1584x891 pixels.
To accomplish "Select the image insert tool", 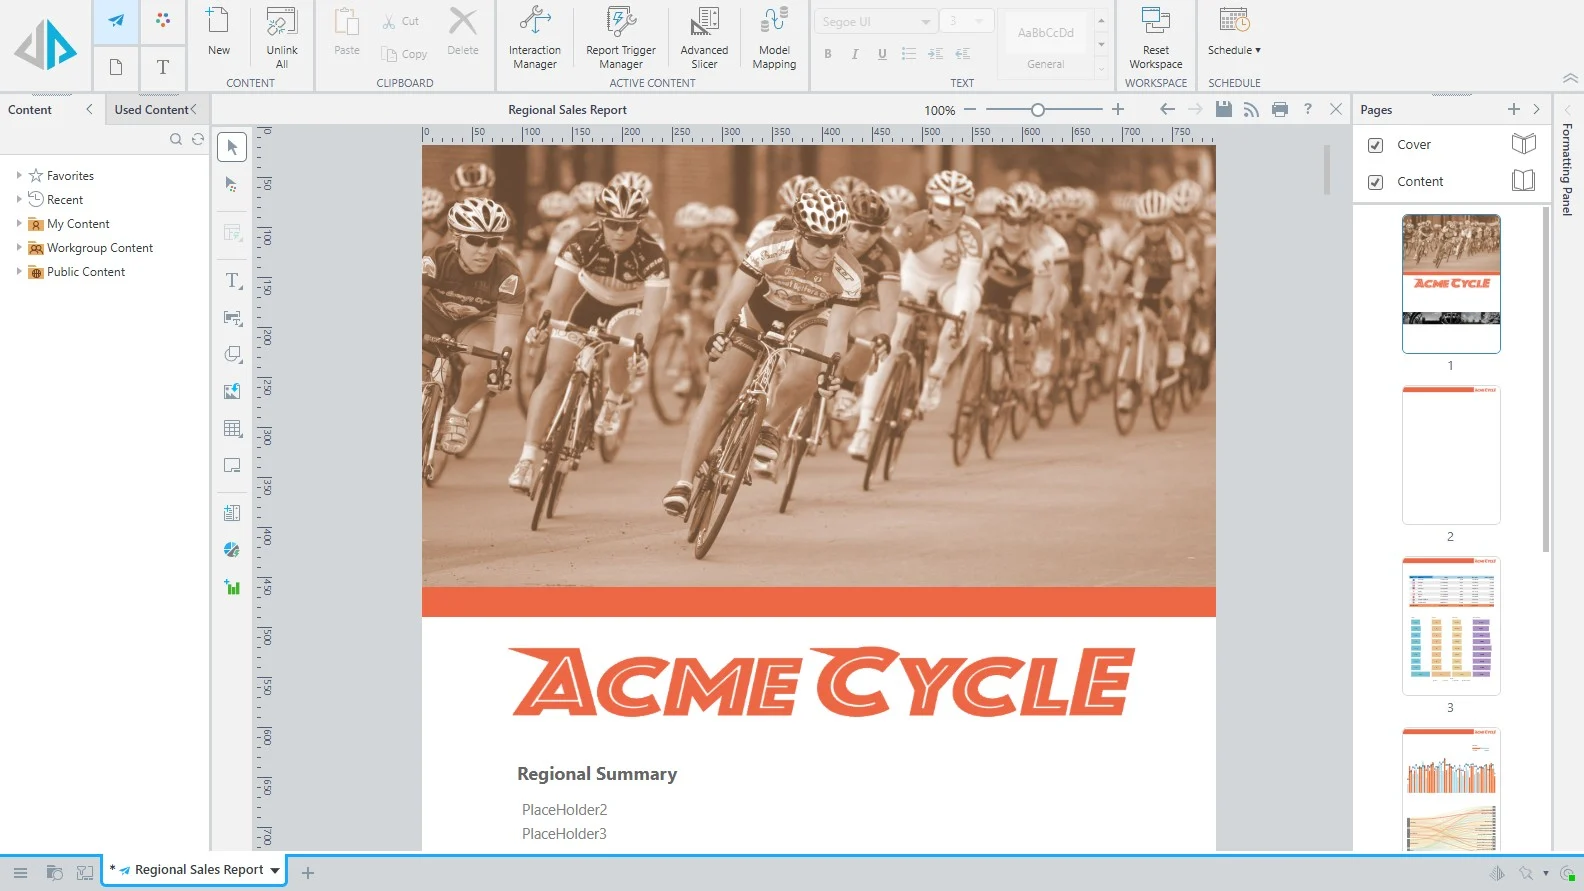I will click(232, 391).
